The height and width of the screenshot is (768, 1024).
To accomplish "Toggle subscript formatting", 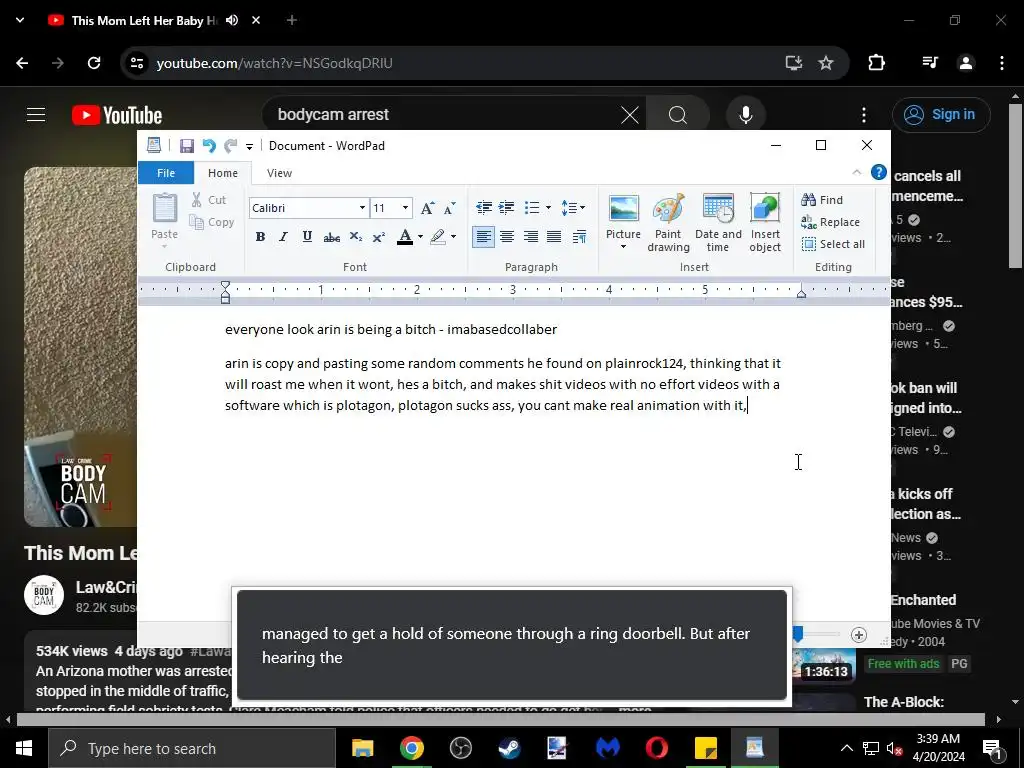I will click(x=355, y=236).
